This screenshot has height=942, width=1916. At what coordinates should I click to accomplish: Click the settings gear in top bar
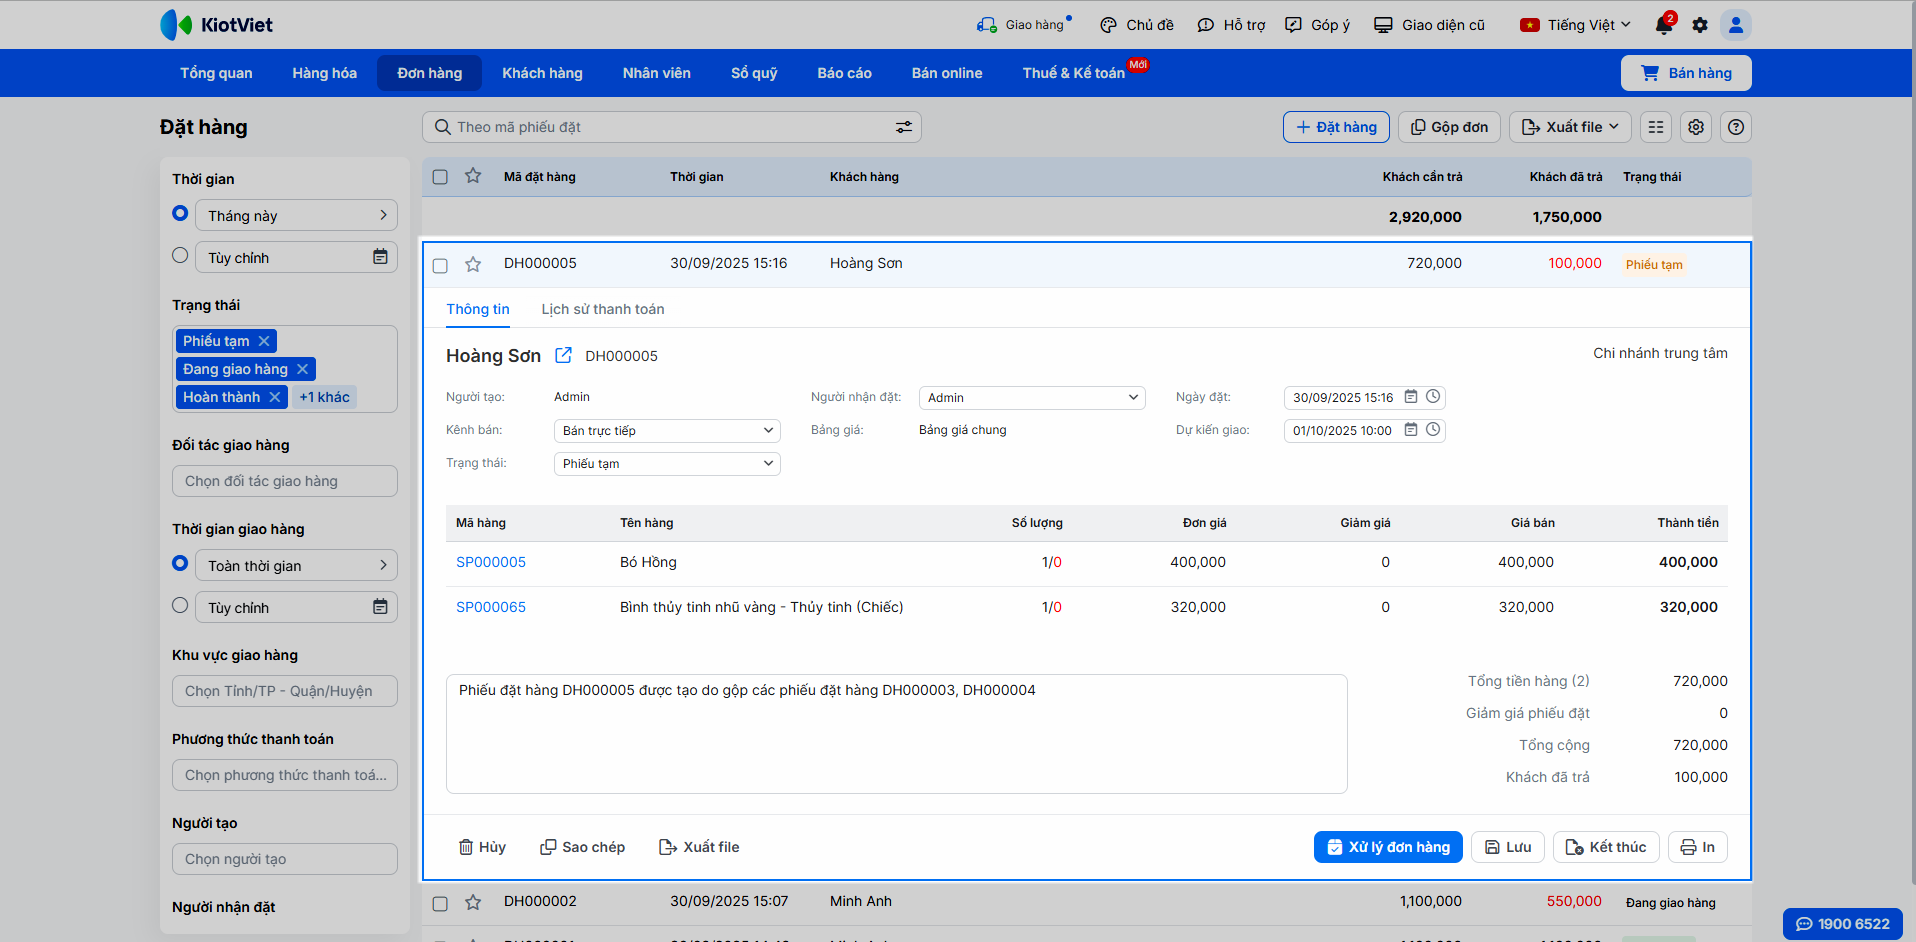[x=1700, y=25]
